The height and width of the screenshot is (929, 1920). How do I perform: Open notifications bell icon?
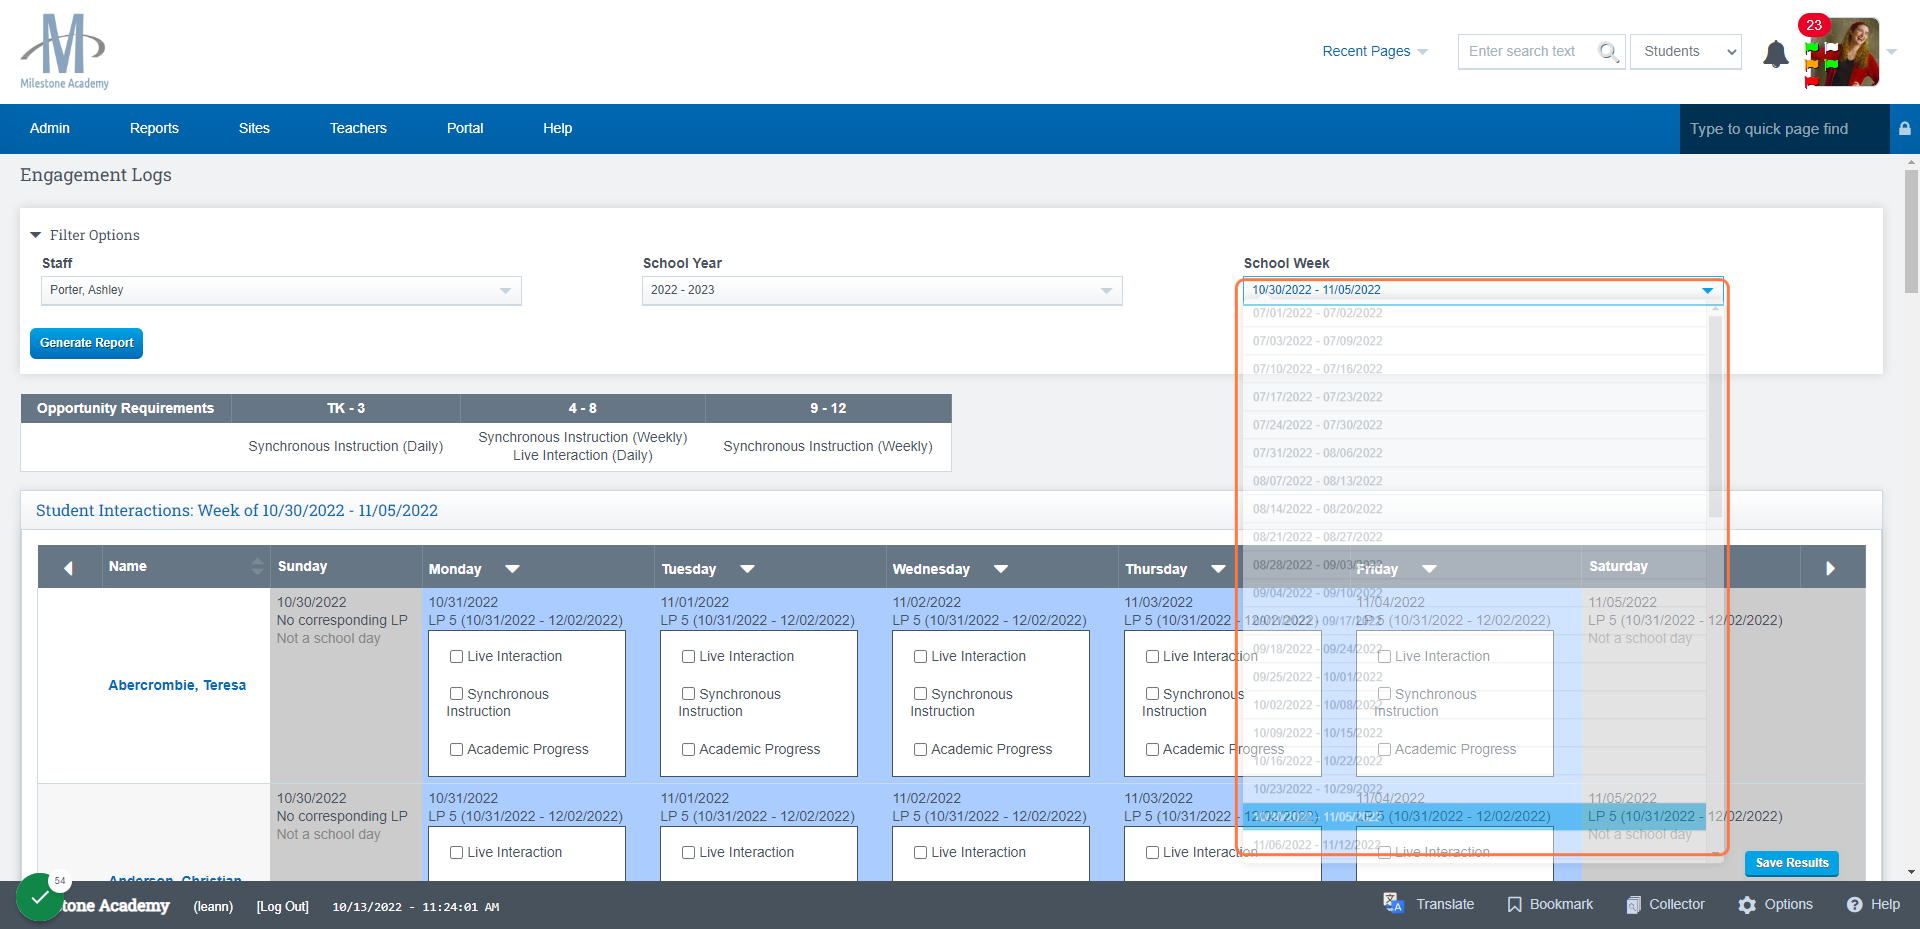1775,53
